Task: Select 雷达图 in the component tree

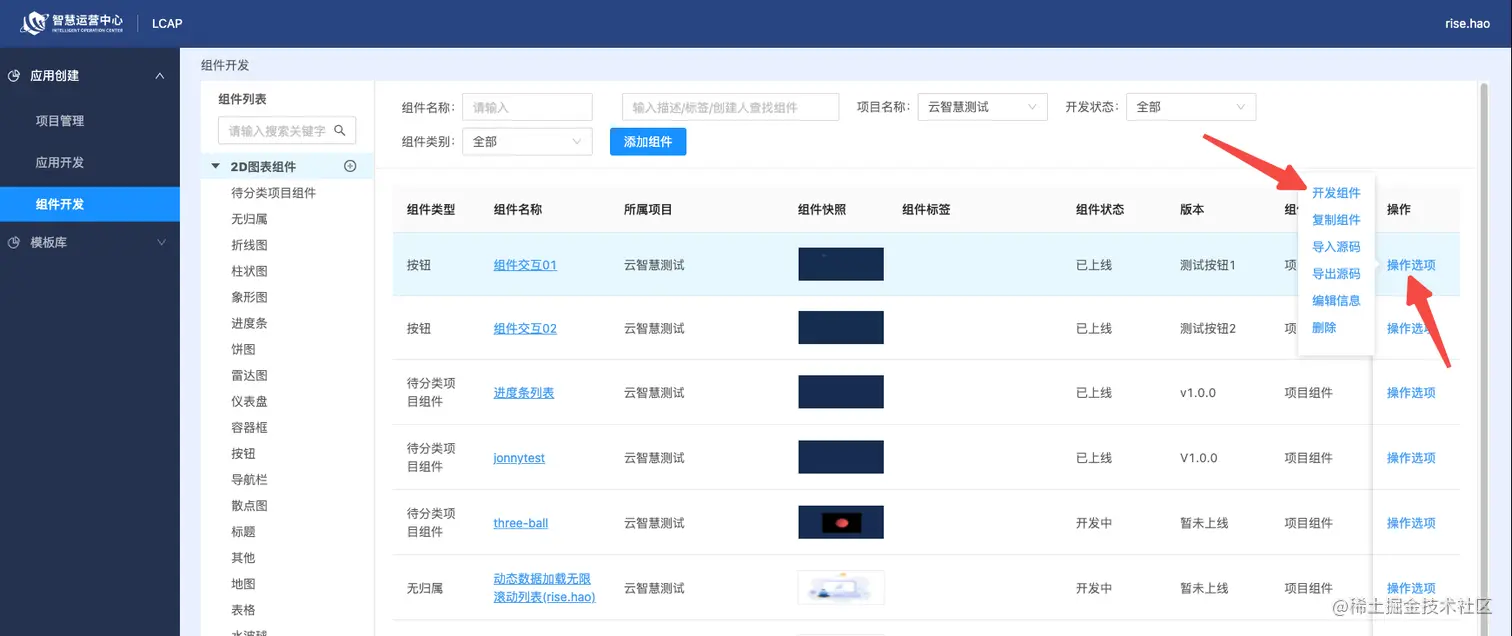Action: [x=249, y=375]
